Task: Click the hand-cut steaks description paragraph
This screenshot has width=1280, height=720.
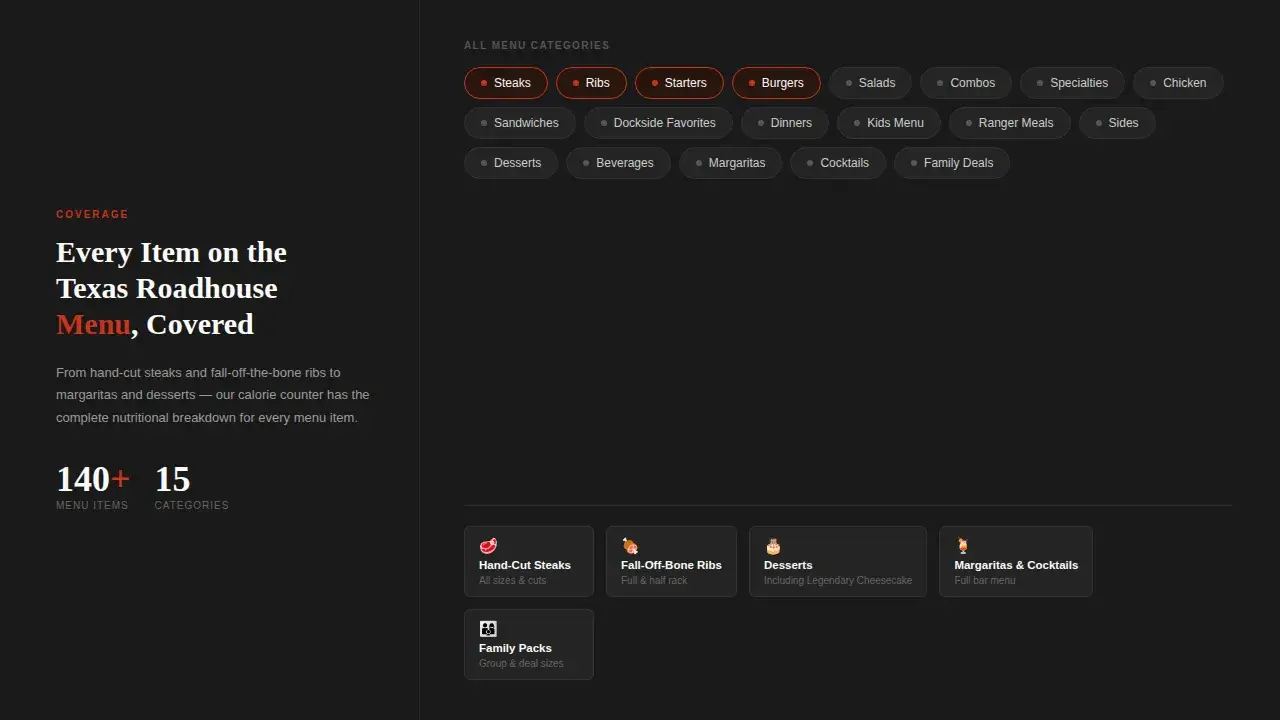Action: click(x=213, y=395)
